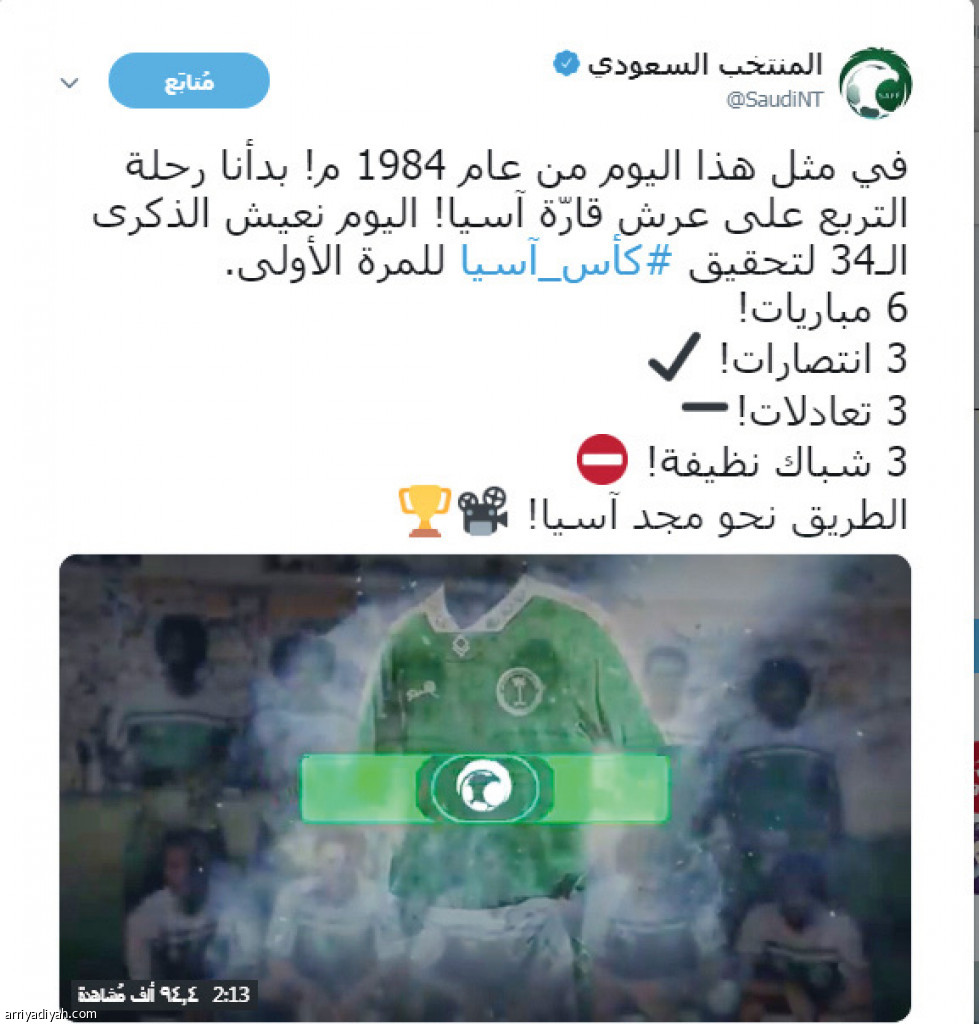Click the movie camera emoji
Image resolution: width=979 pixels, height=1024 pixels.
point(483,511)
